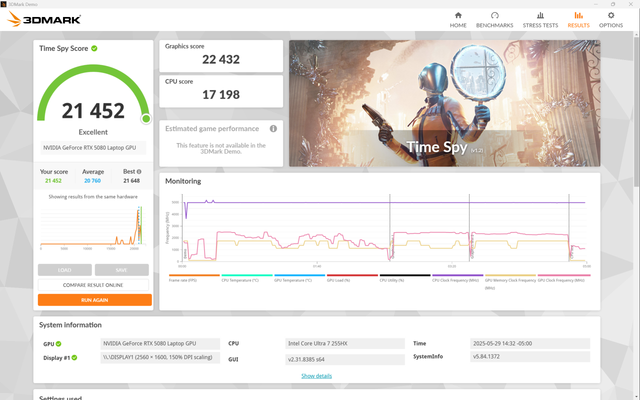Screen dimensions: 640x400
Task: Click the GUI version v2.31.8385 s64
Action: pyautogui.click(x=345, y=359)
